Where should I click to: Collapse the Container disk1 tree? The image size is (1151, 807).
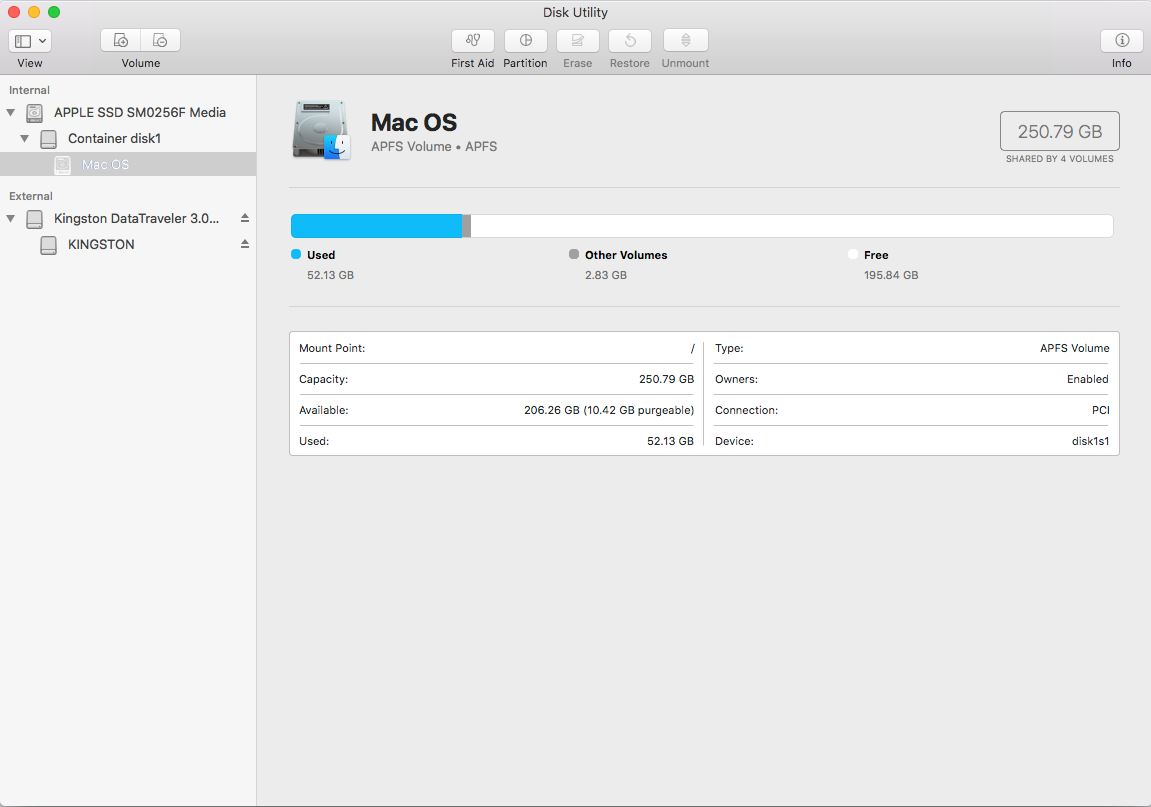pos(25,138)
